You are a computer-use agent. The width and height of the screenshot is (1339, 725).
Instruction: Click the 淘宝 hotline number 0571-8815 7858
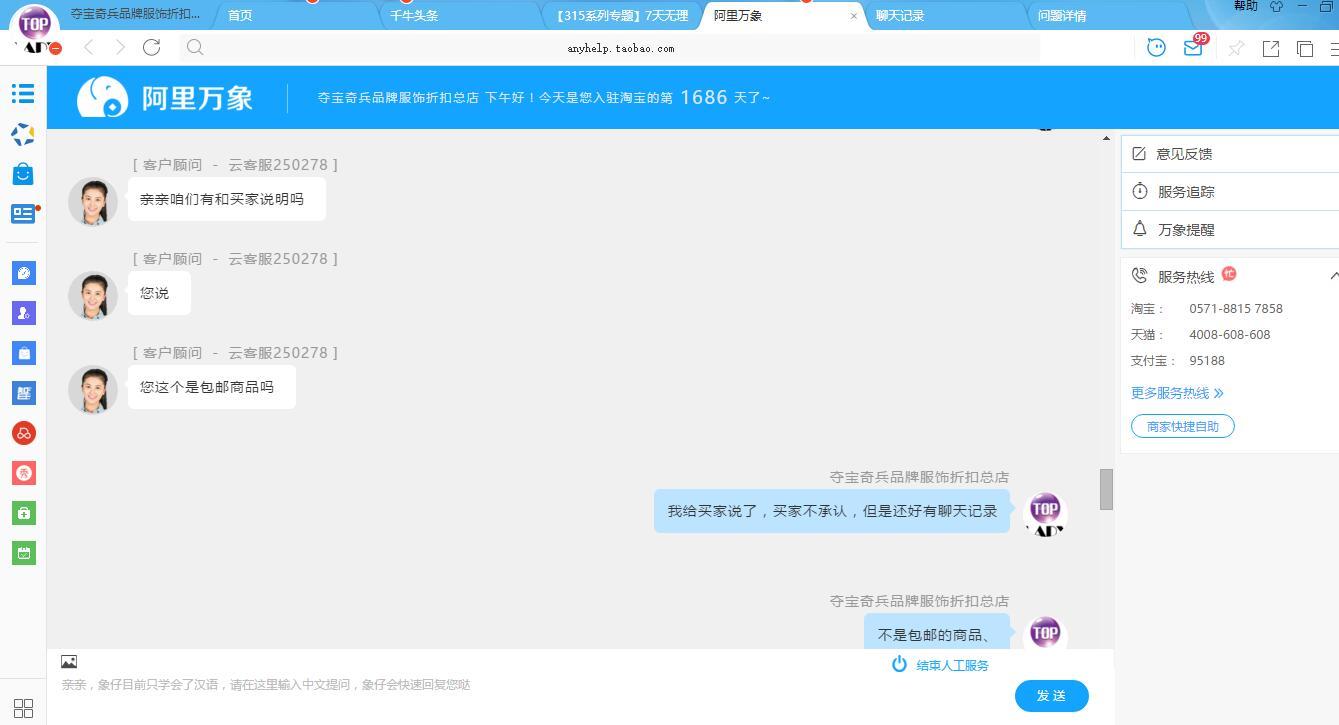coord(1236,309)
